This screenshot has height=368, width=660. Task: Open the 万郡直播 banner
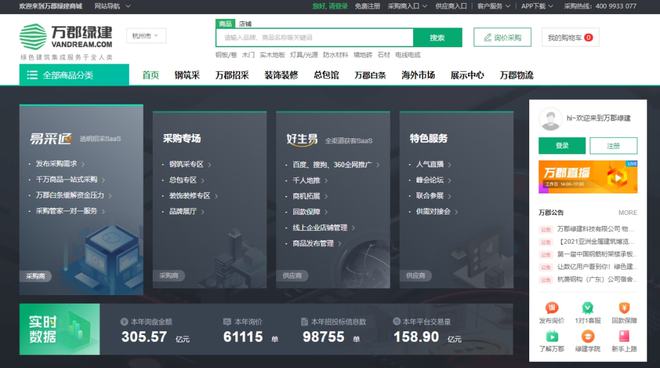coord(588,176)
